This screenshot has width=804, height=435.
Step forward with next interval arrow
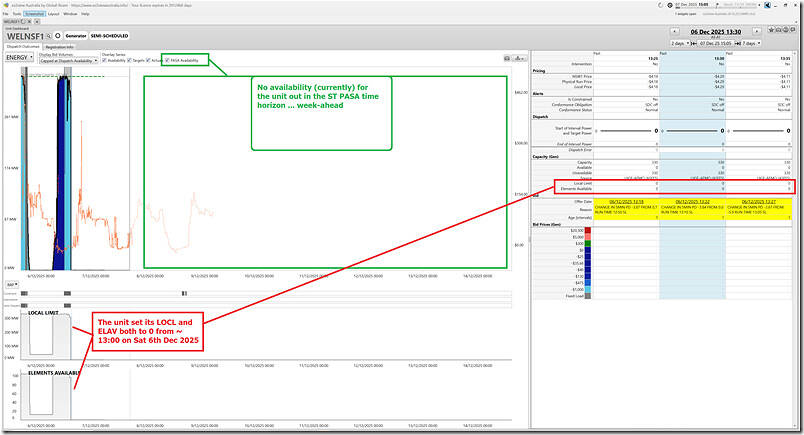[x=757, y=31]
